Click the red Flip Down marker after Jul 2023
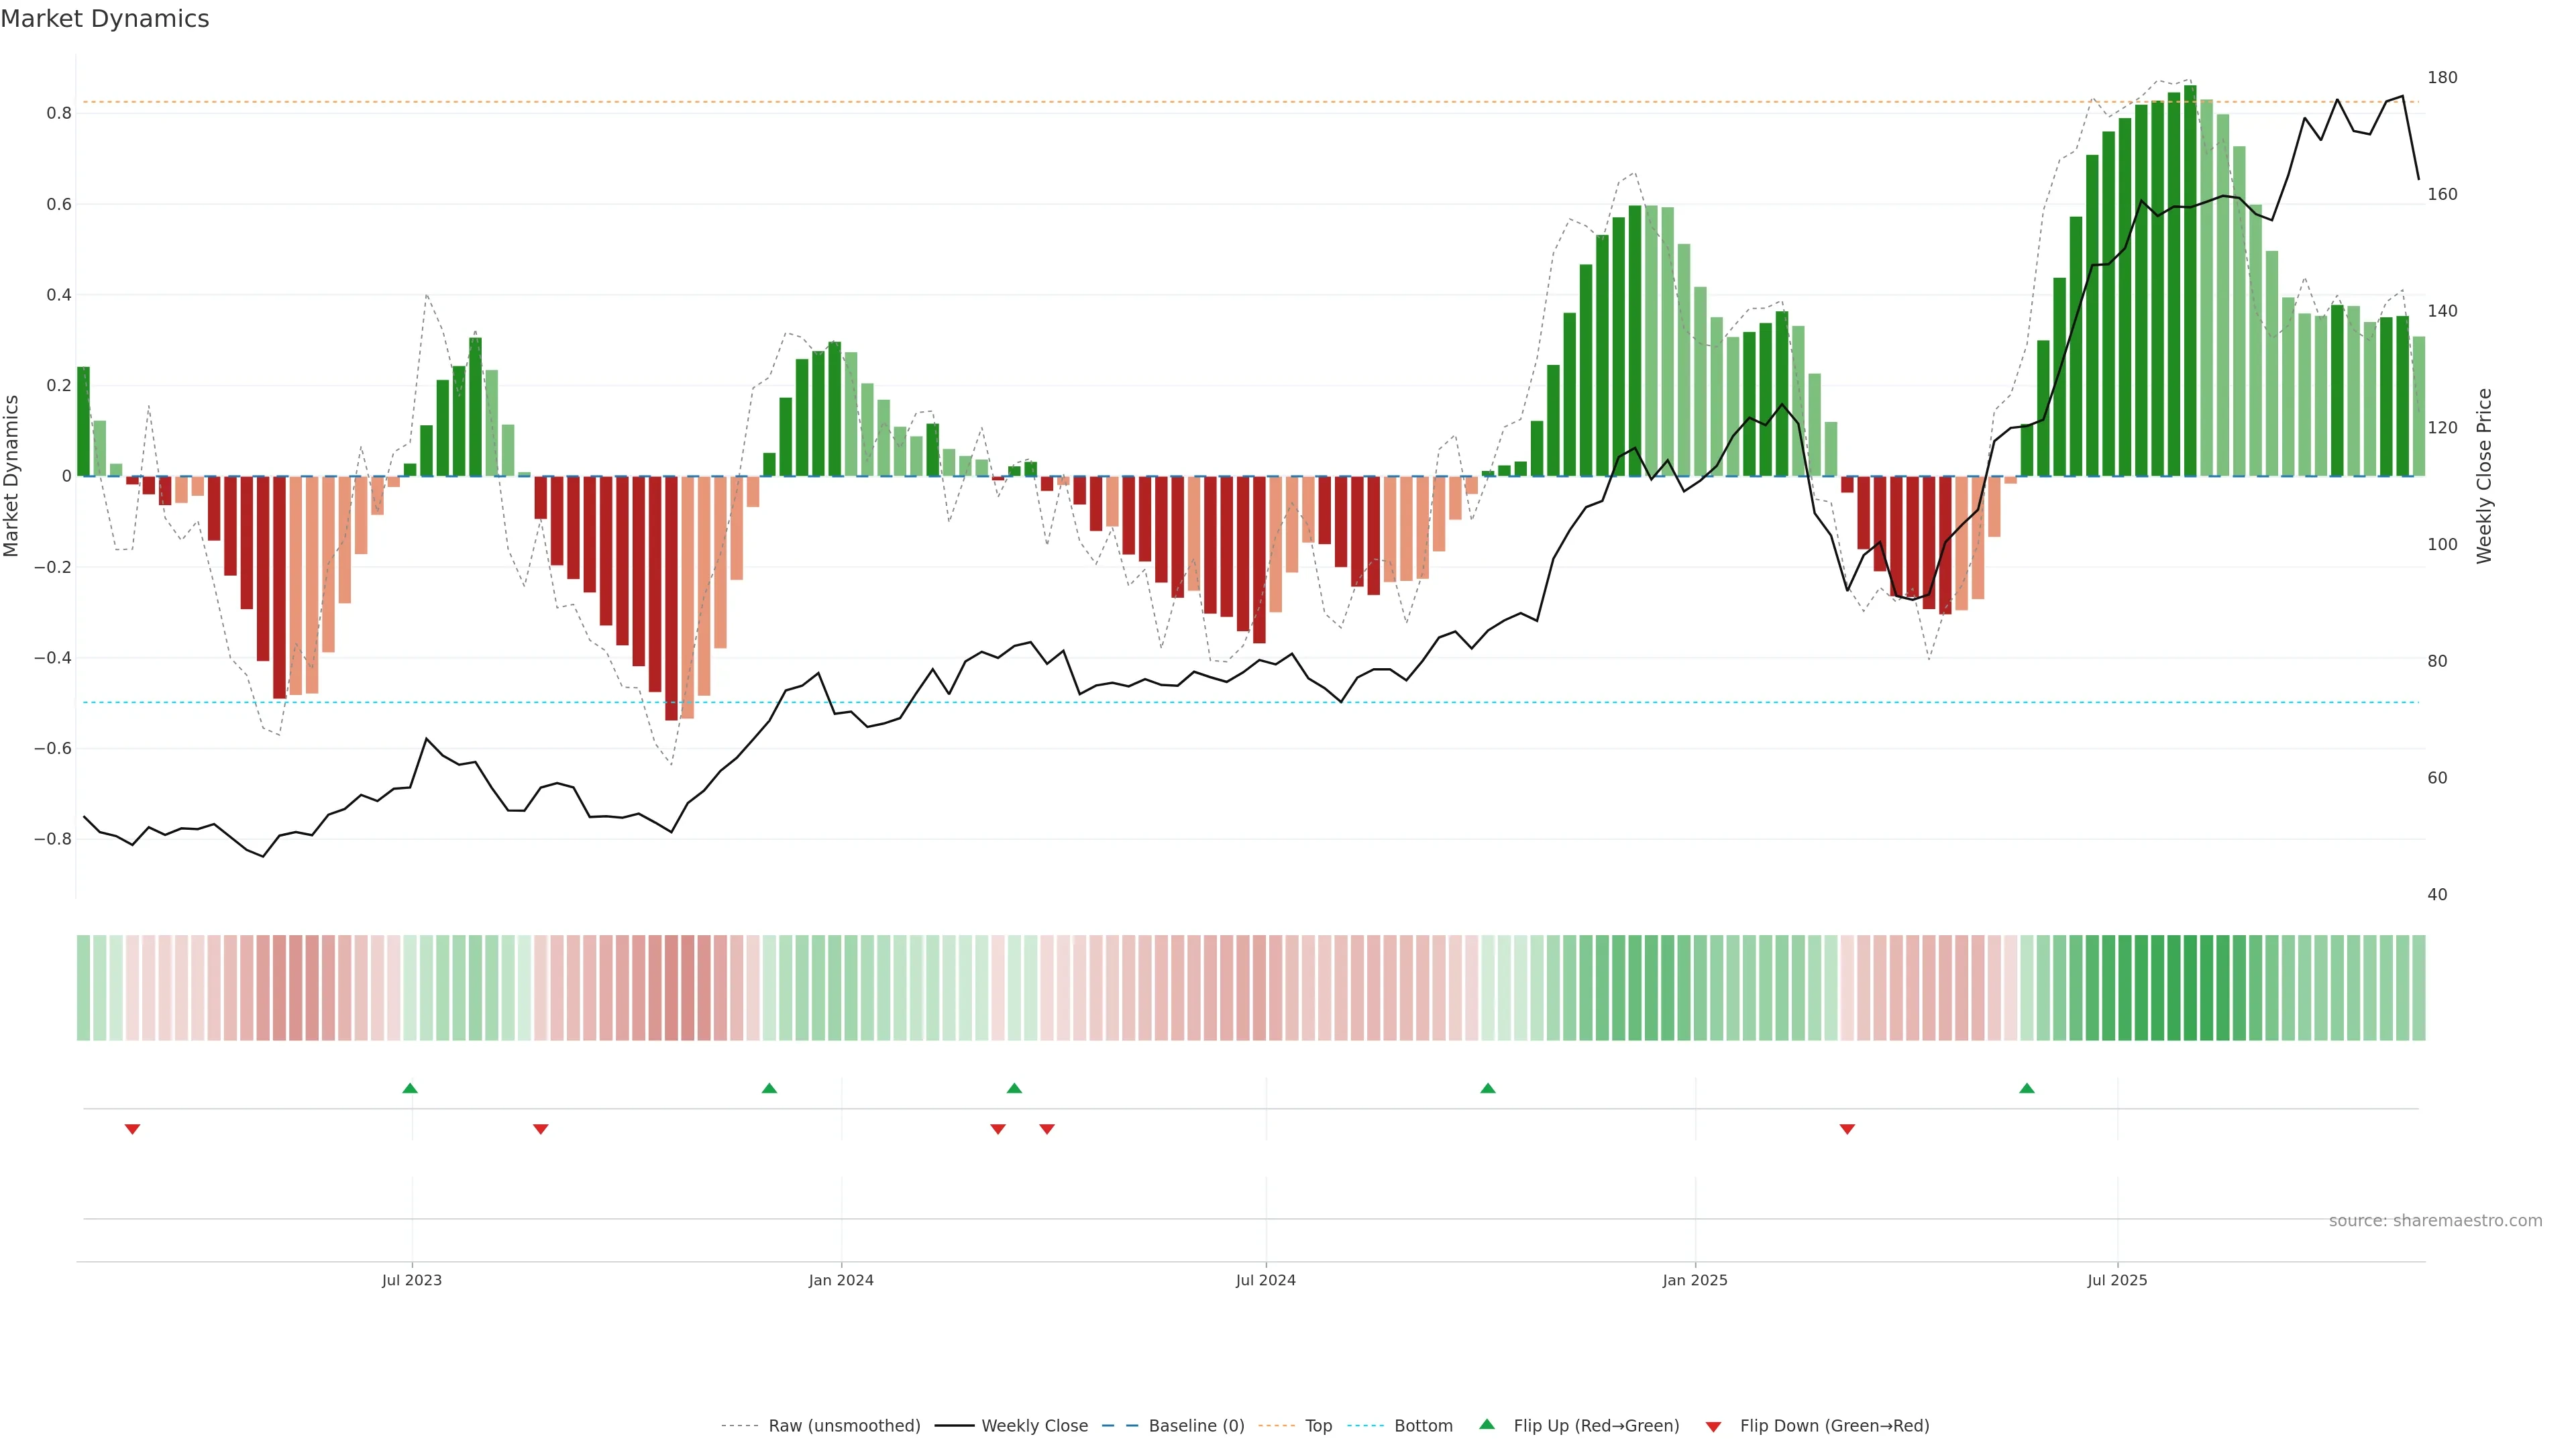This screenshot has height=1449, width=2576. (x=541, y=1129)
